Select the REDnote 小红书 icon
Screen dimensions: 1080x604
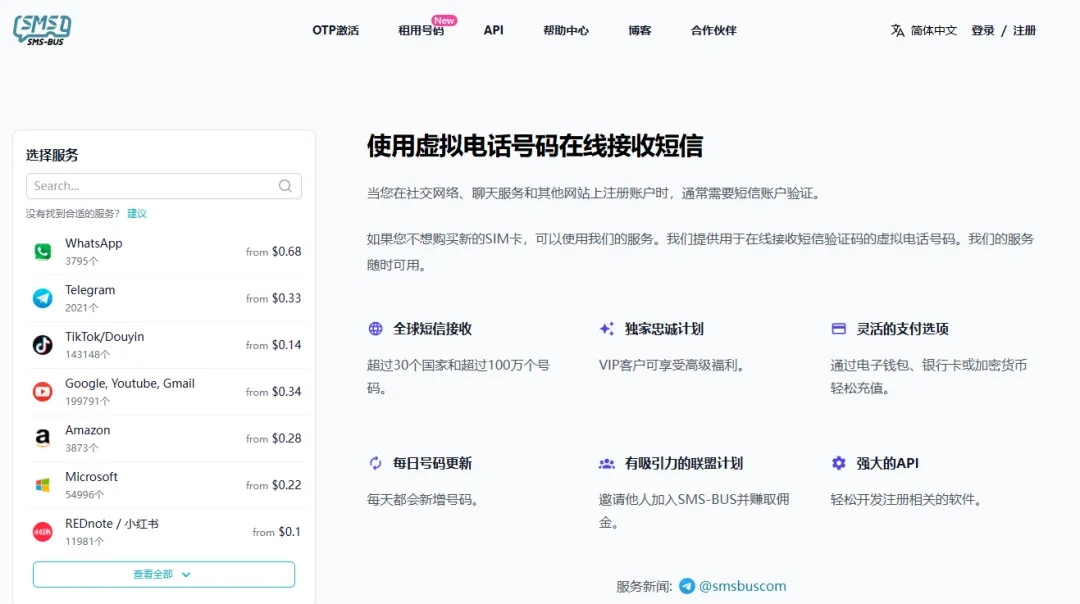pyautogui.click(x=42, y=532)
